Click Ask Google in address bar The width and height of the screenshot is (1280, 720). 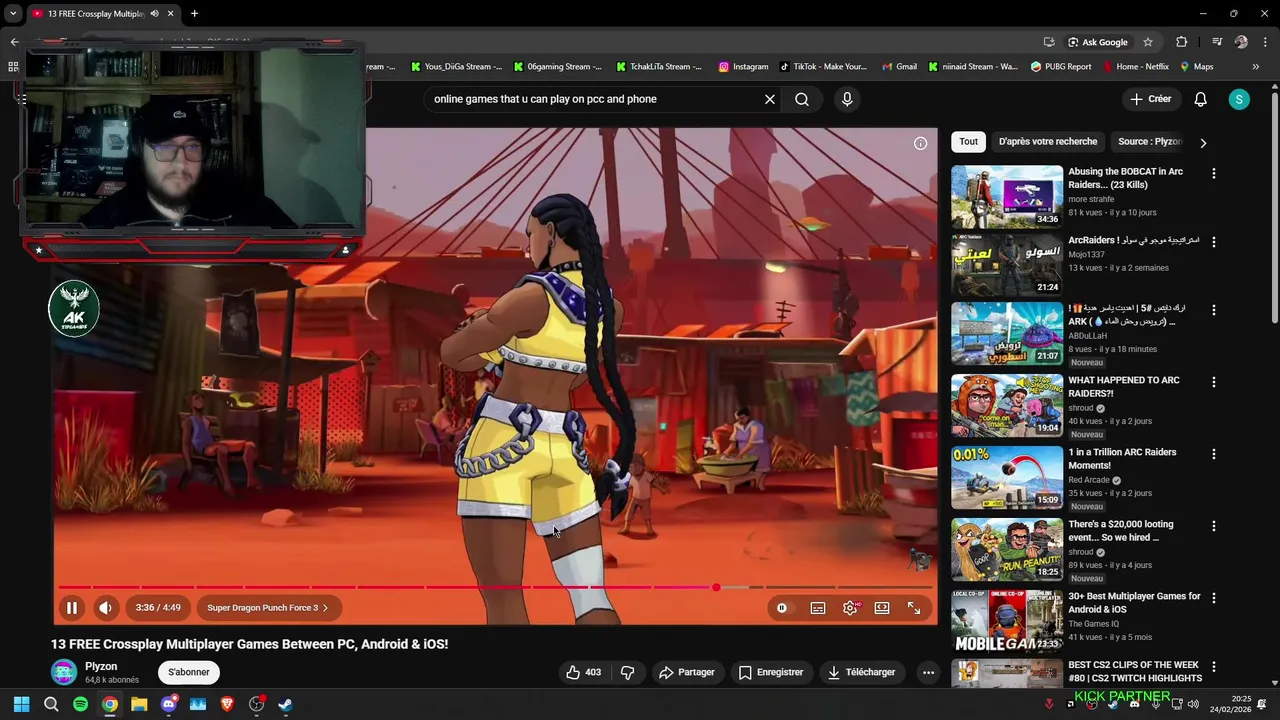(1097, 42)
